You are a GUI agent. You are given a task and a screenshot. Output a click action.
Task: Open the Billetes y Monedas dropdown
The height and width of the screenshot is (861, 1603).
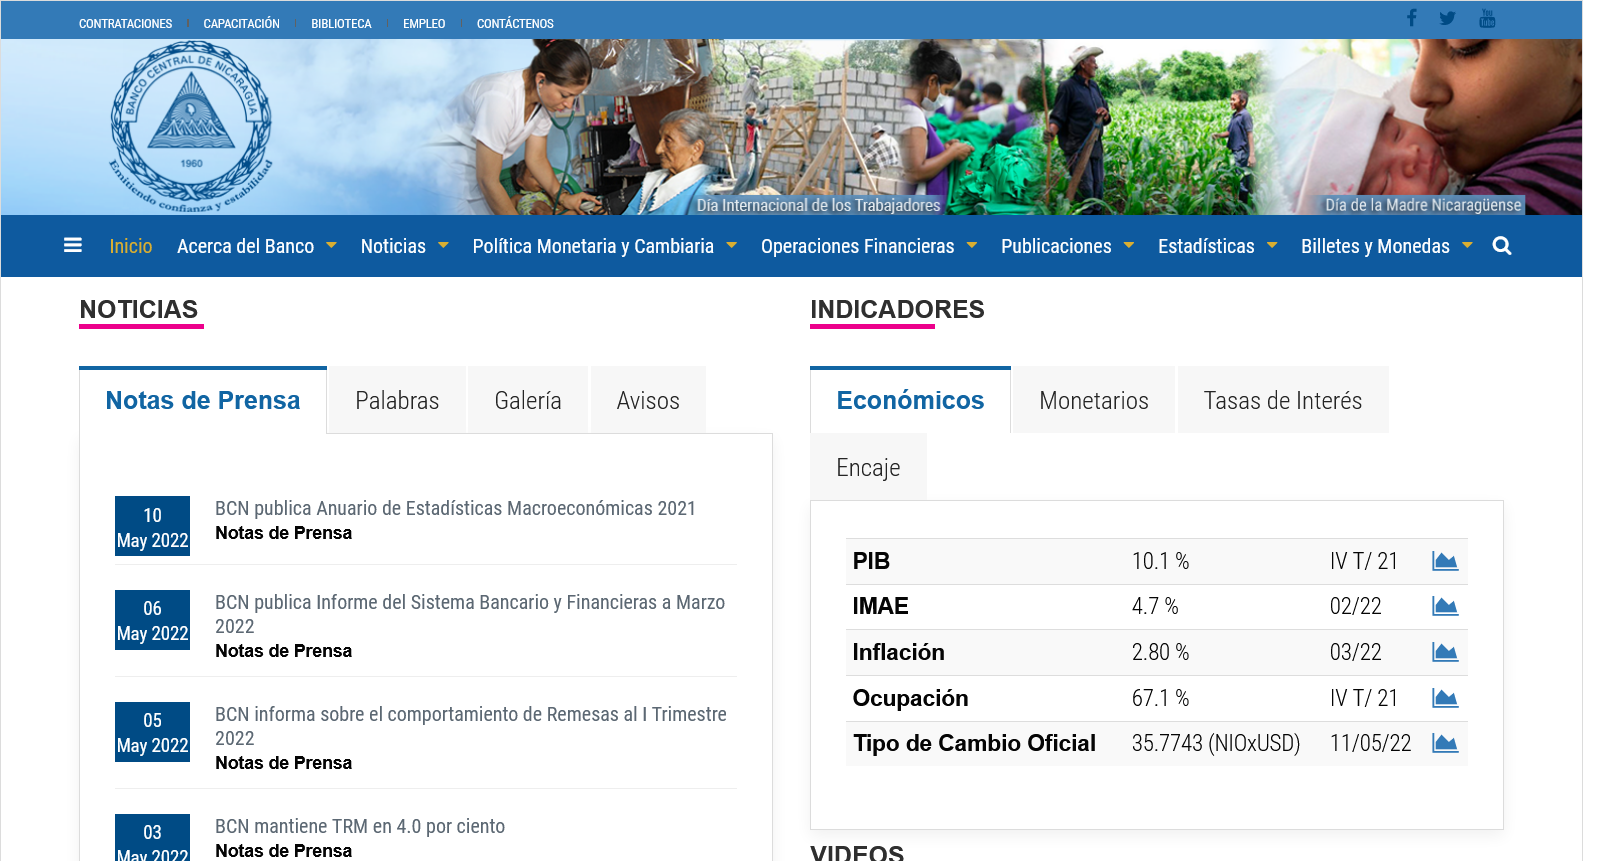1386,246
